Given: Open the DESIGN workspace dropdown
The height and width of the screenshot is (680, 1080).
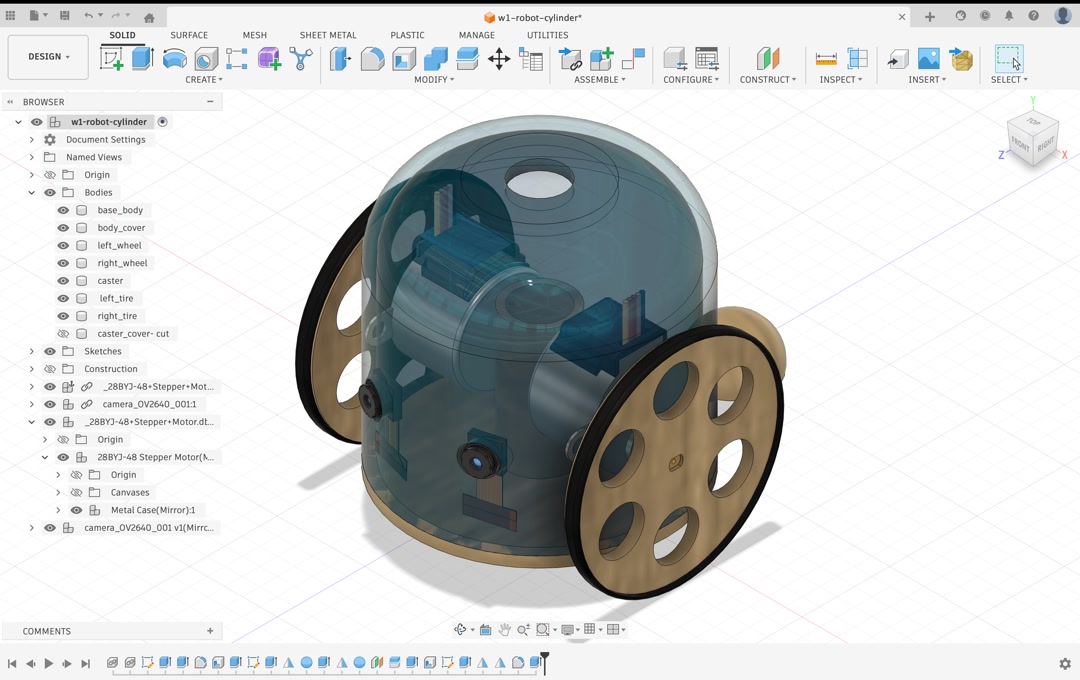Looking at the screenshot, I should [x=48, y=57].
